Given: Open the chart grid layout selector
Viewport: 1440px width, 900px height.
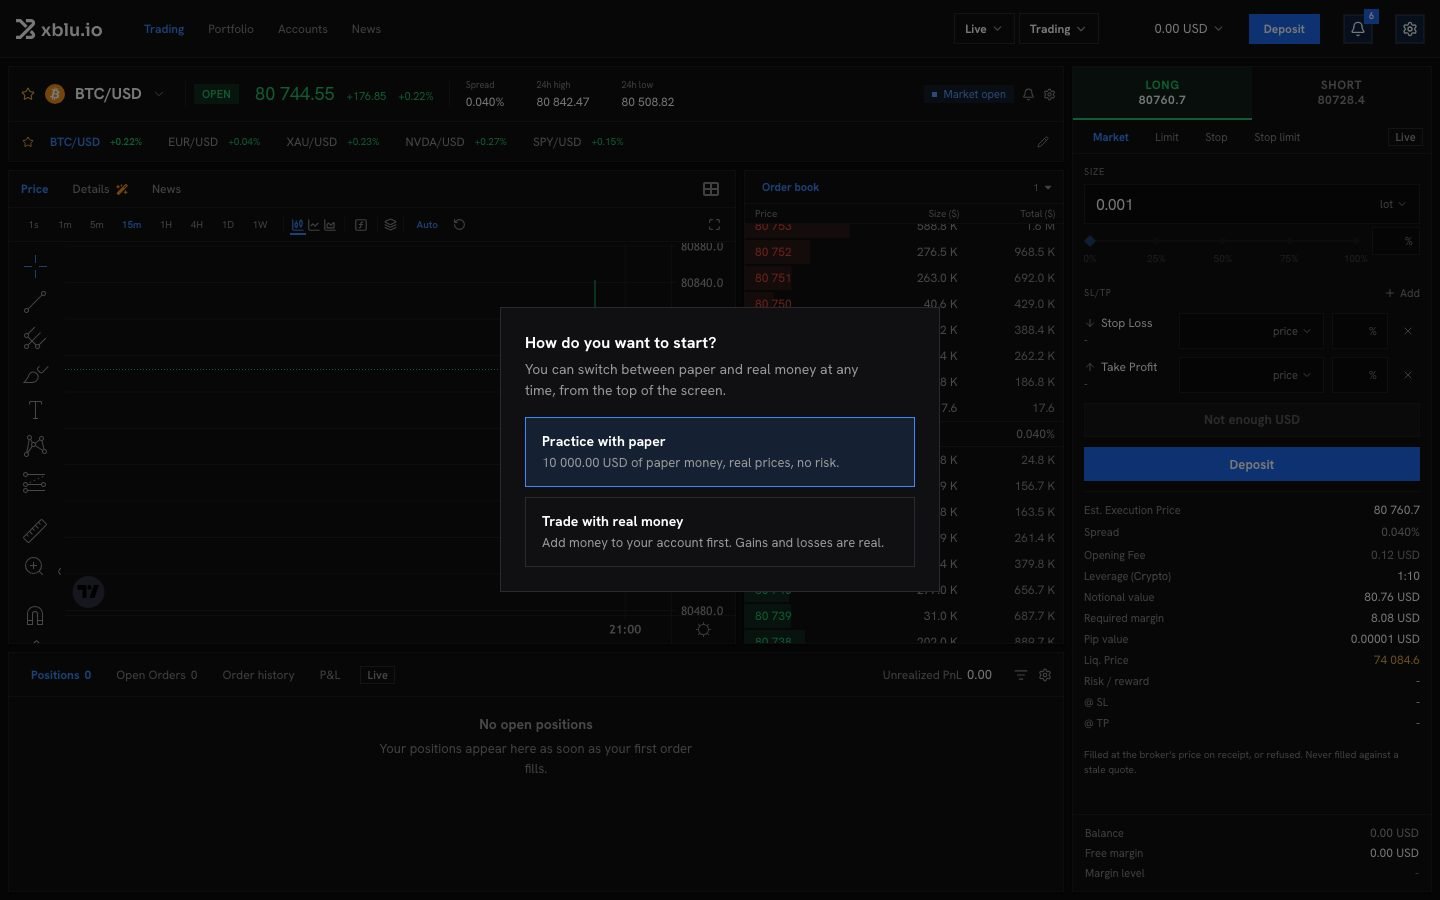Looking at the screenshot, I should click(x=711, y=189).
